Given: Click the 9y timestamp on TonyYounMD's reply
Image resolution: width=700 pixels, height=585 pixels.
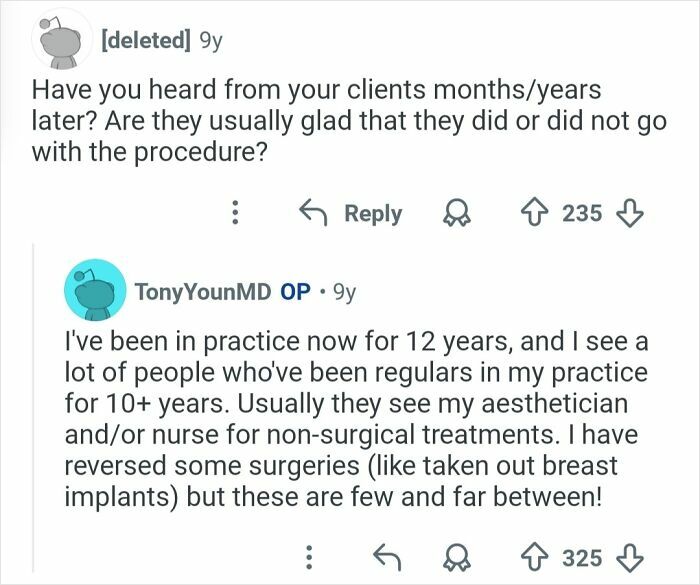Looking at the screenshot, I should [343, 292].
